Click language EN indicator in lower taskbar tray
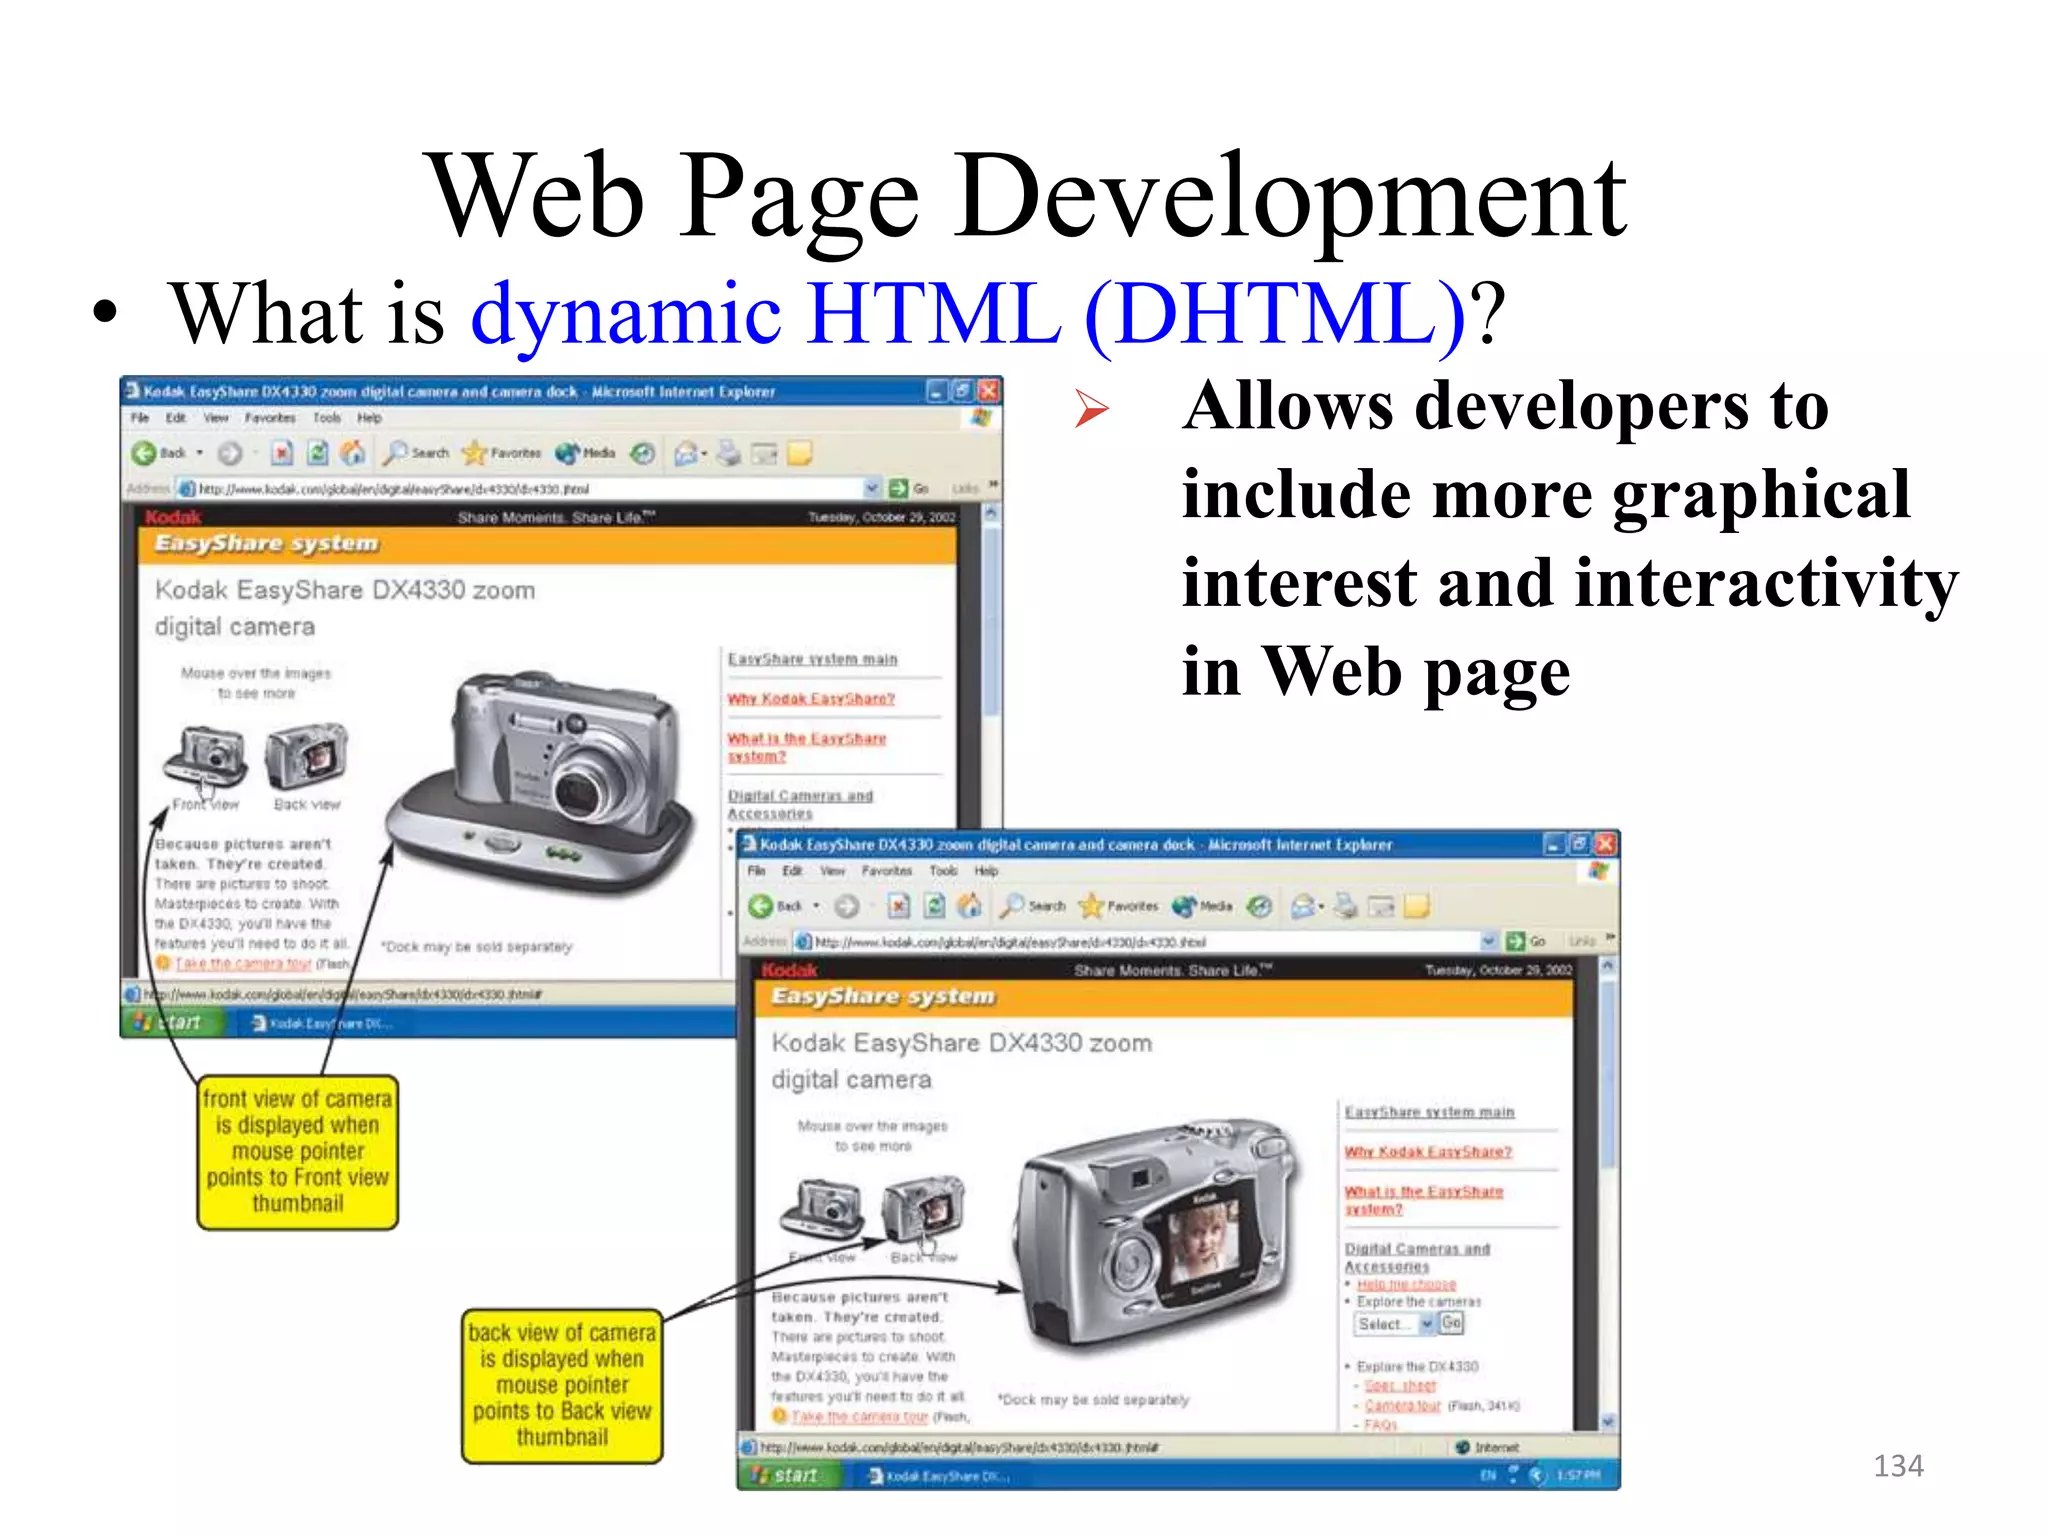This screenshot has height=1536, width=2048. pyautogui.click(x=1488, y=1475)
